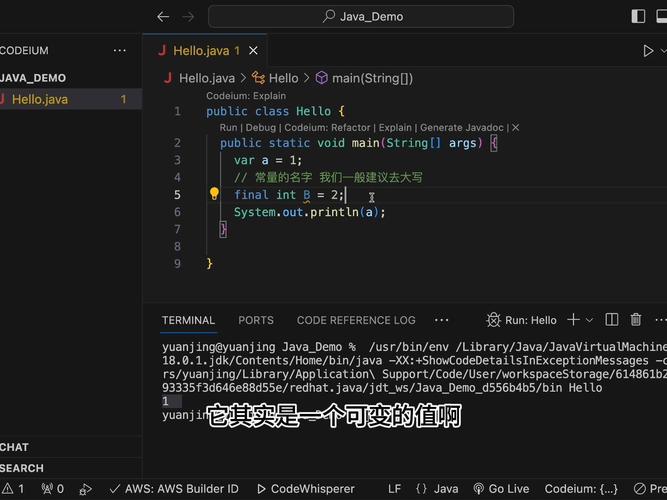Click Hello.java in the breadcrumb

207,78
